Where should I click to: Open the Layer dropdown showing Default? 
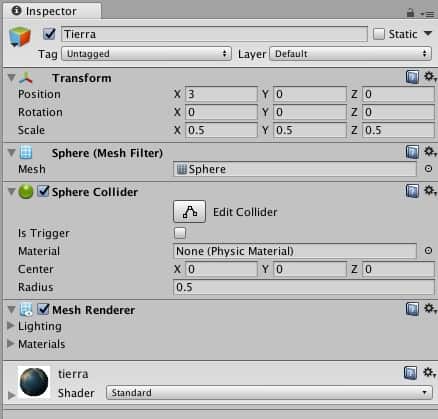pyautogui.click(x=350, y=54)
